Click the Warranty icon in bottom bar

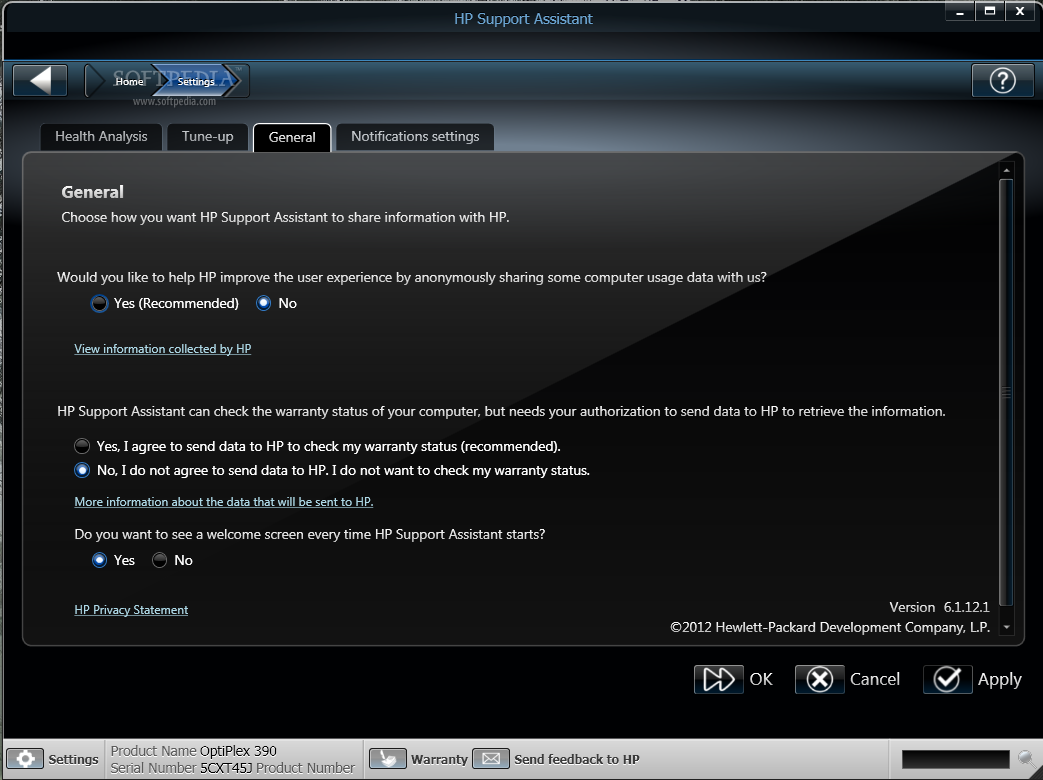387,759
